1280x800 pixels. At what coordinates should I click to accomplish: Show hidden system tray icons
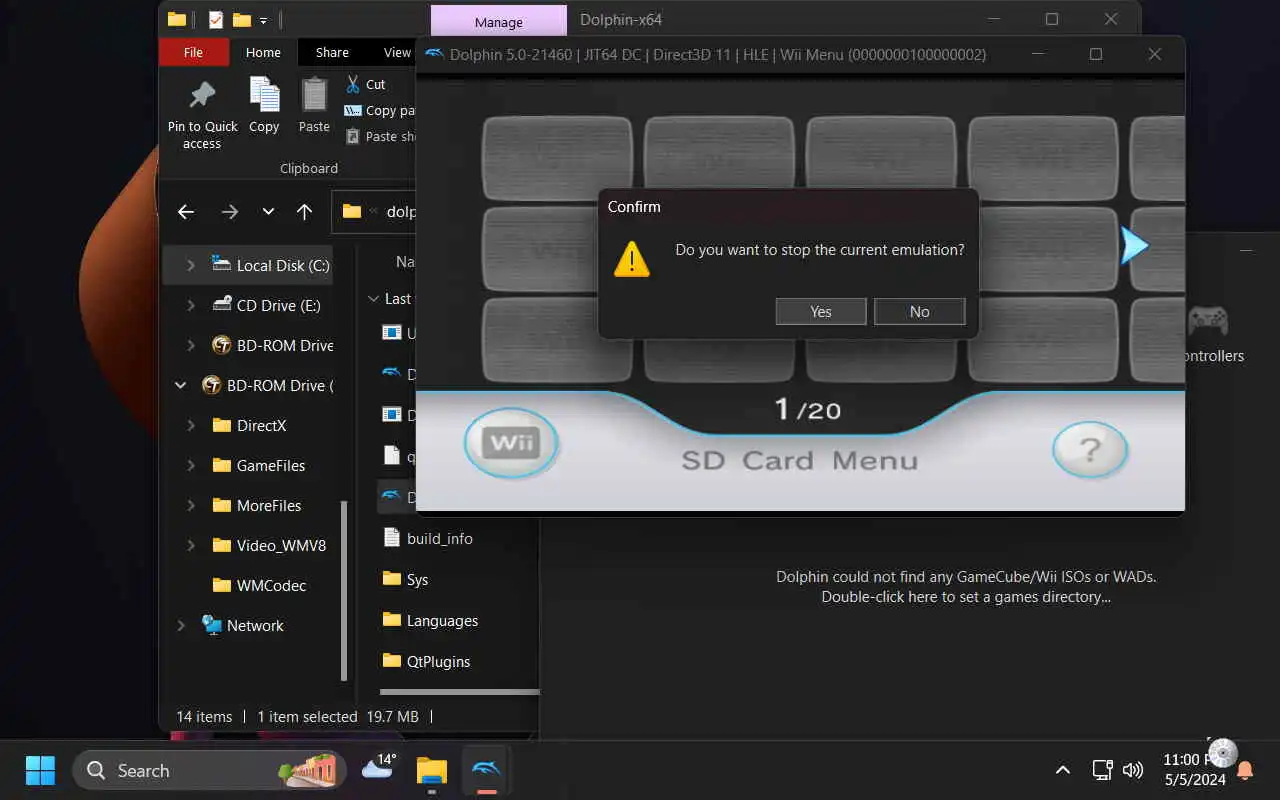(x=1062, y=770)
